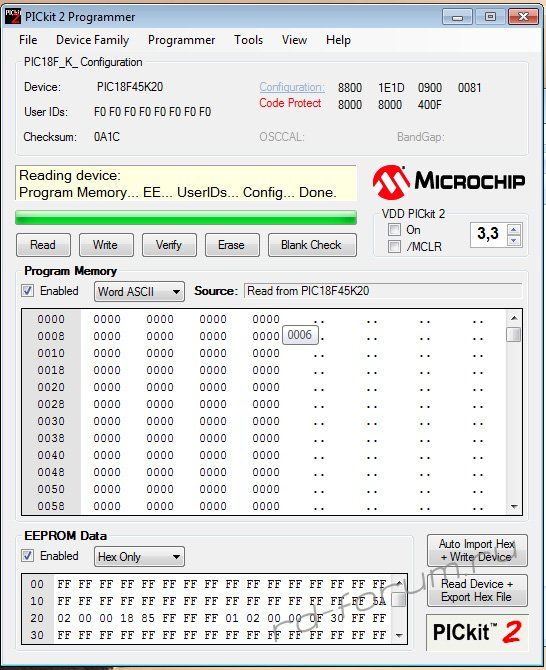
Task: Click program memory address 0040 row
Action: 51,455
